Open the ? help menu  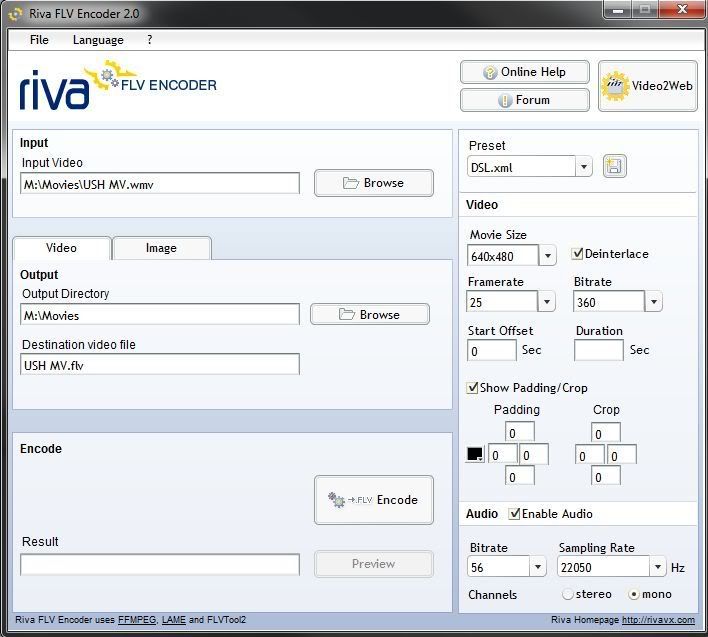[x=149, y=40]
